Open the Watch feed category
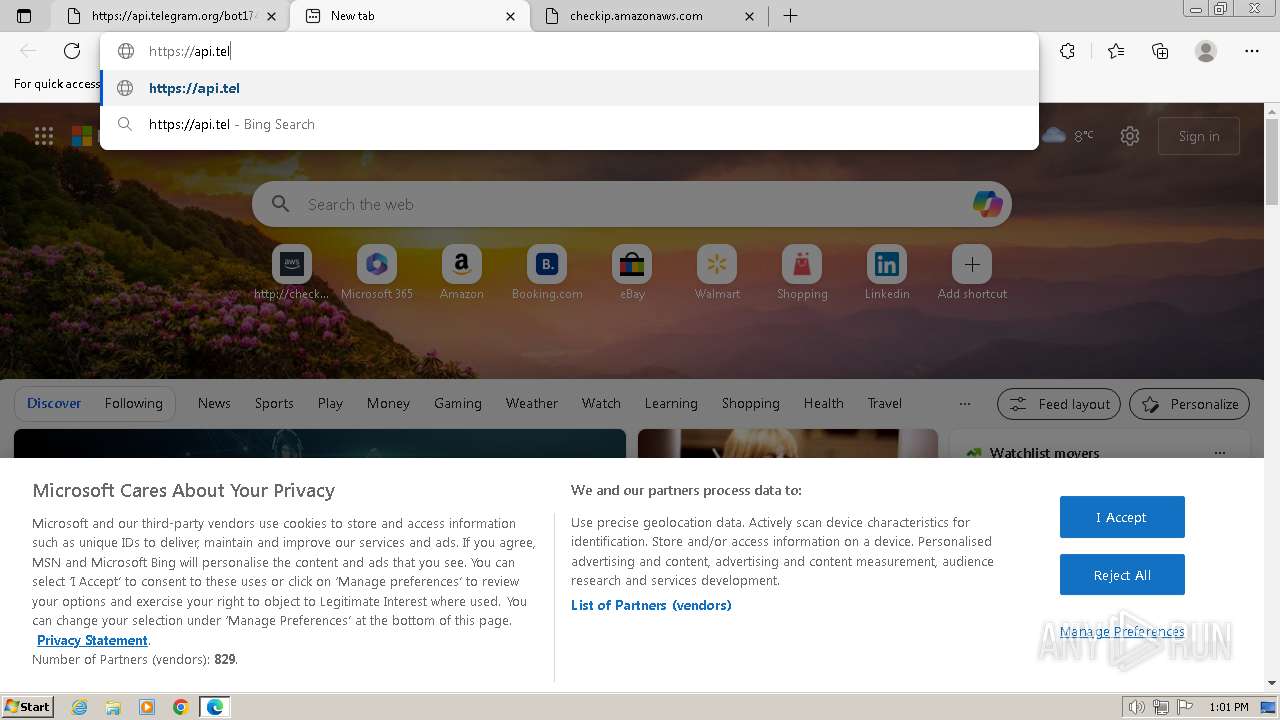The width and height of the screenshot is (1280, 720). pyautogui.click(x=601, y=403)
